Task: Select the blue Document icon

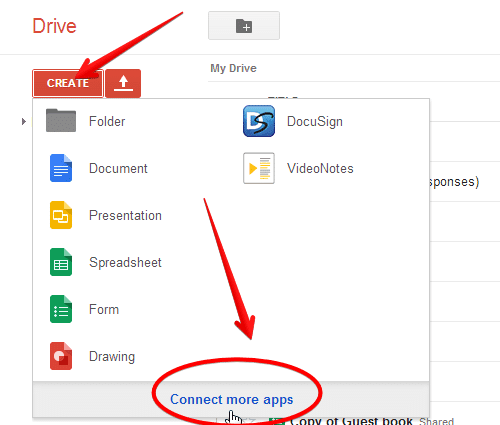Action: [61, 168]
